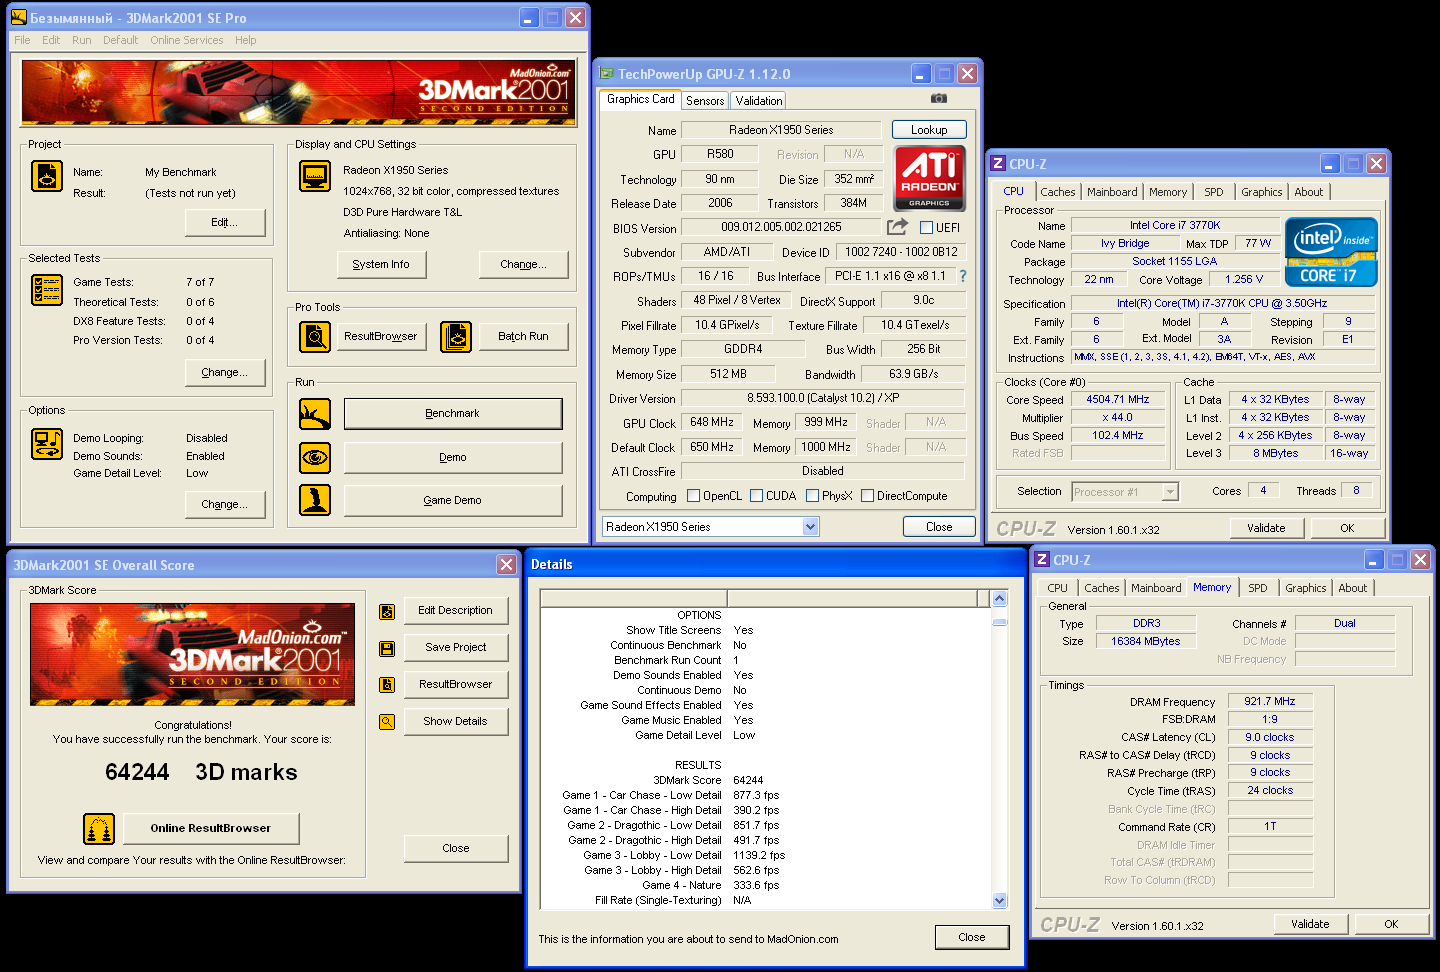The image size is (1440, 972).
Task: Open the Graphics tab in lower CPU-Z window
Action: click(1306, 588)
